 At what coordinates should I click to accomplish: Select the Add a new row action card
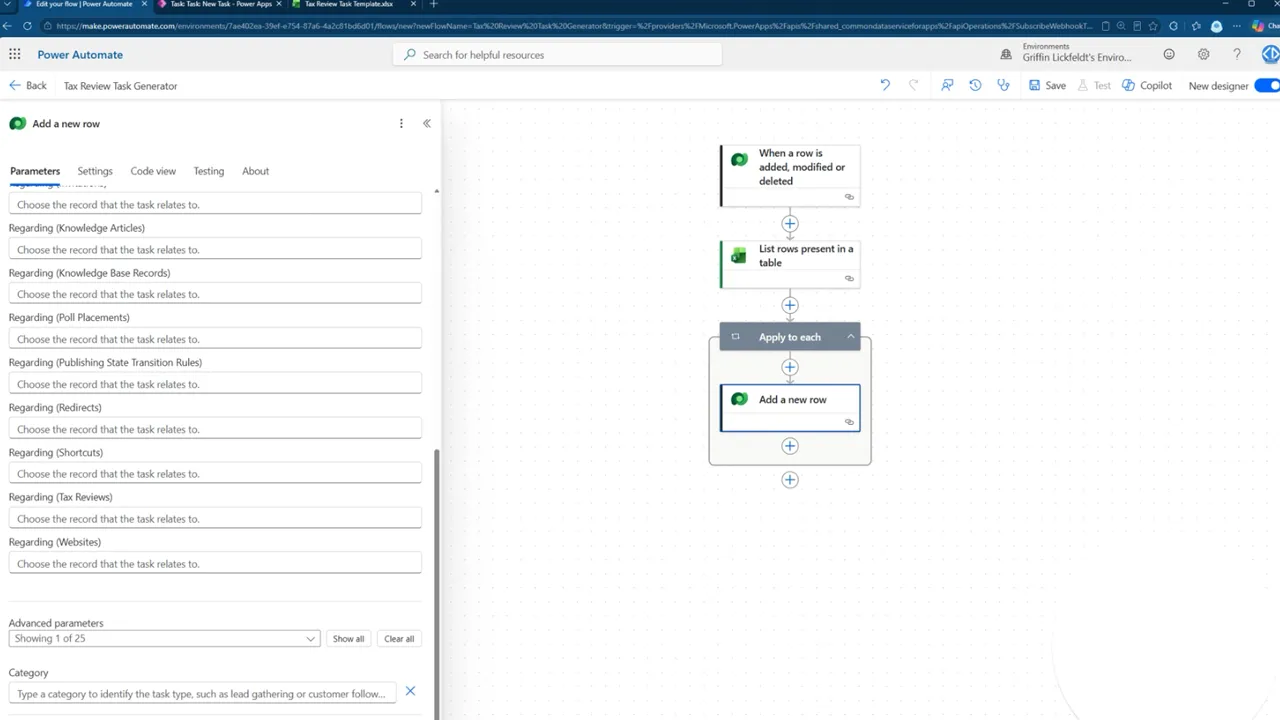790,408
